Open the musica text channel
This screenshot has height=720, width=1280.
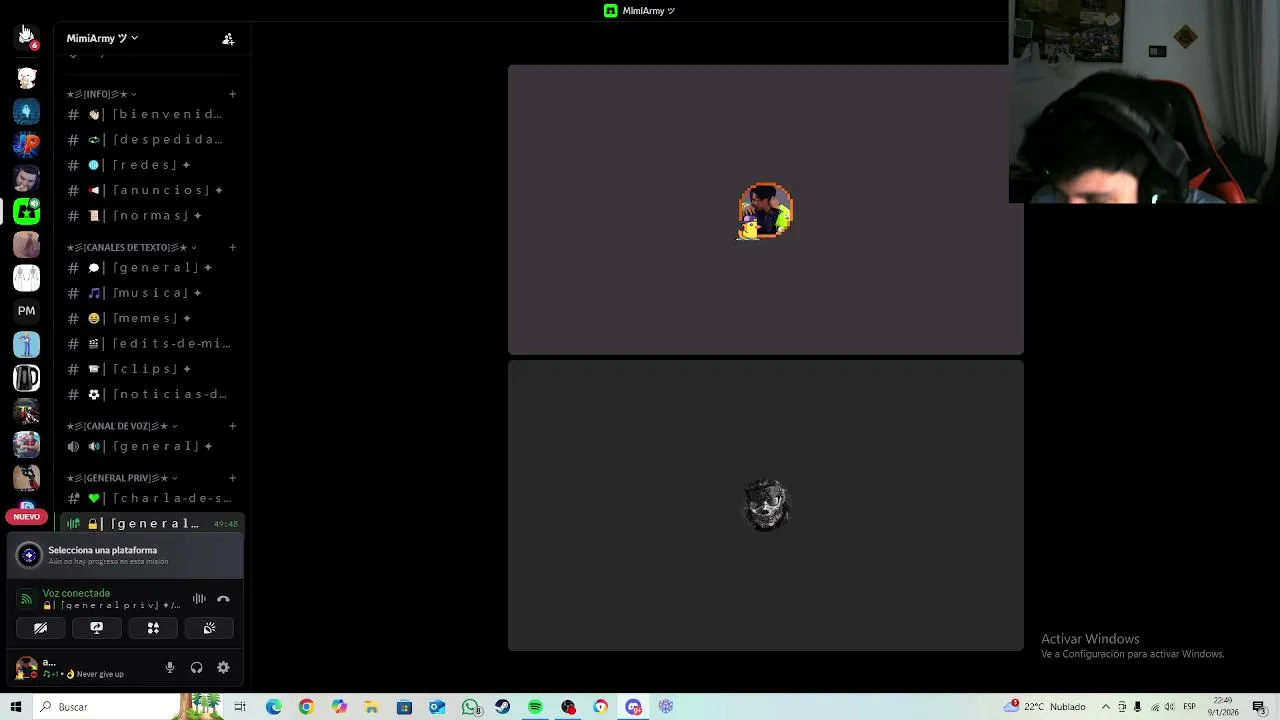tap(151, 293)
